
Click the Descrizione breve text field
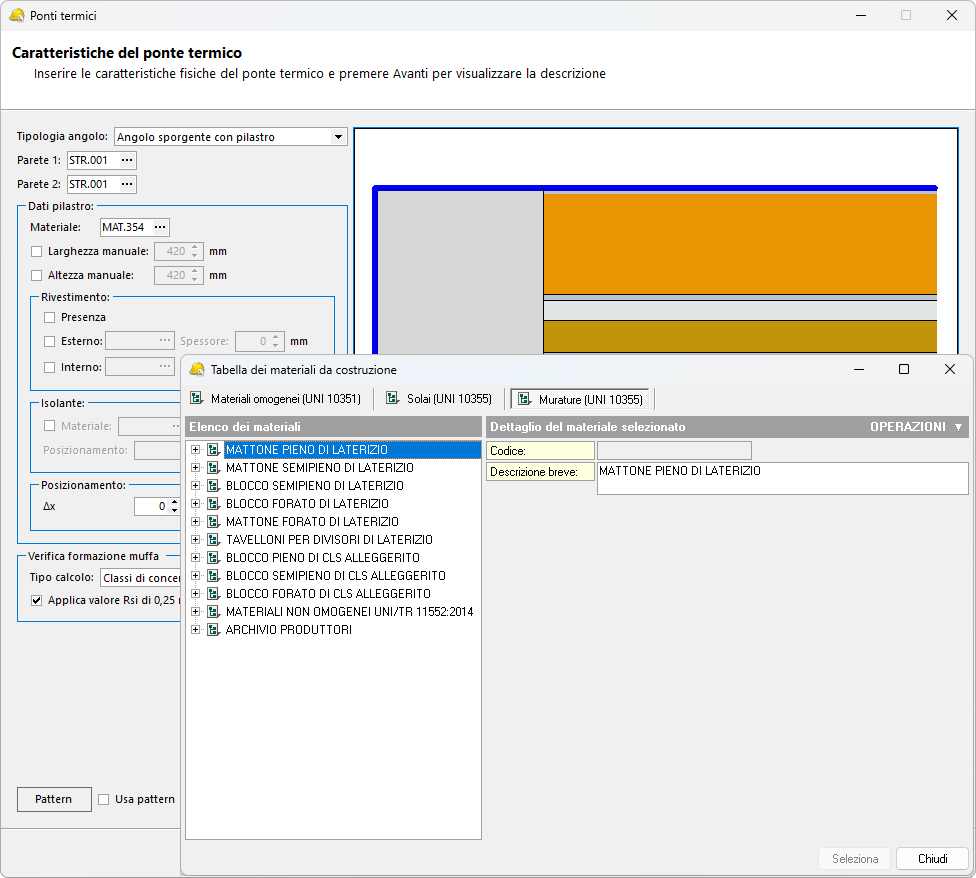coord(782,478)
